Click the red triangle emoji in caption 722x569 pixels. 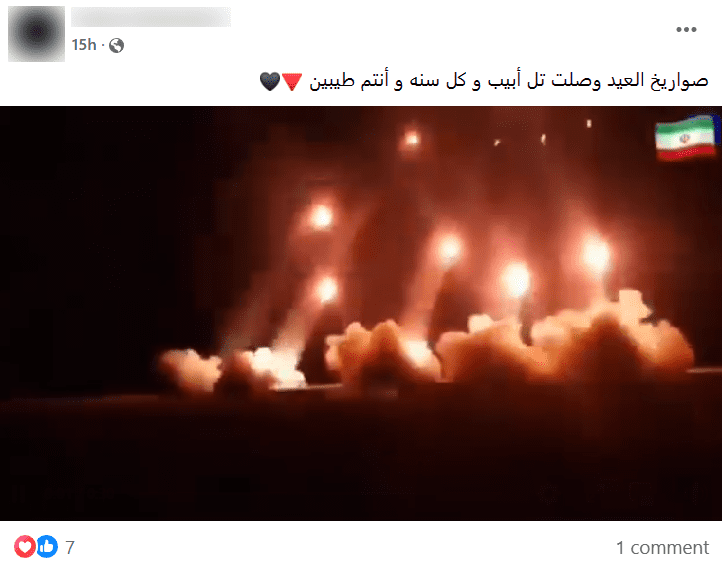[x=292, y=81]
